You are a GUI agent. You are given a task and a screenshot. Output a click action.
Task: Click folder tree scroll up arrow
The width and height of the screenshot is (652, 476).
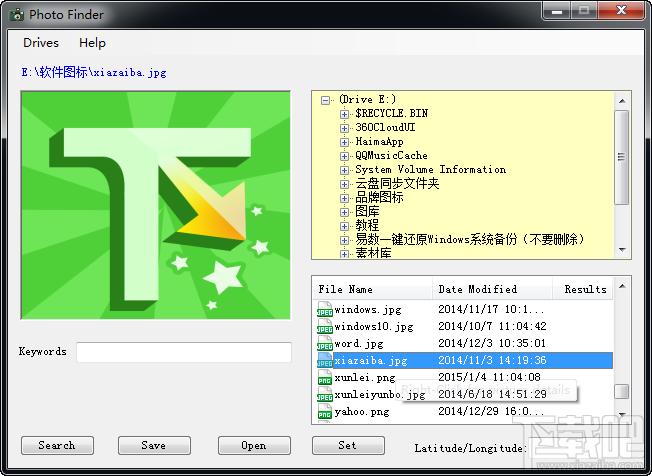coord(622,101)
